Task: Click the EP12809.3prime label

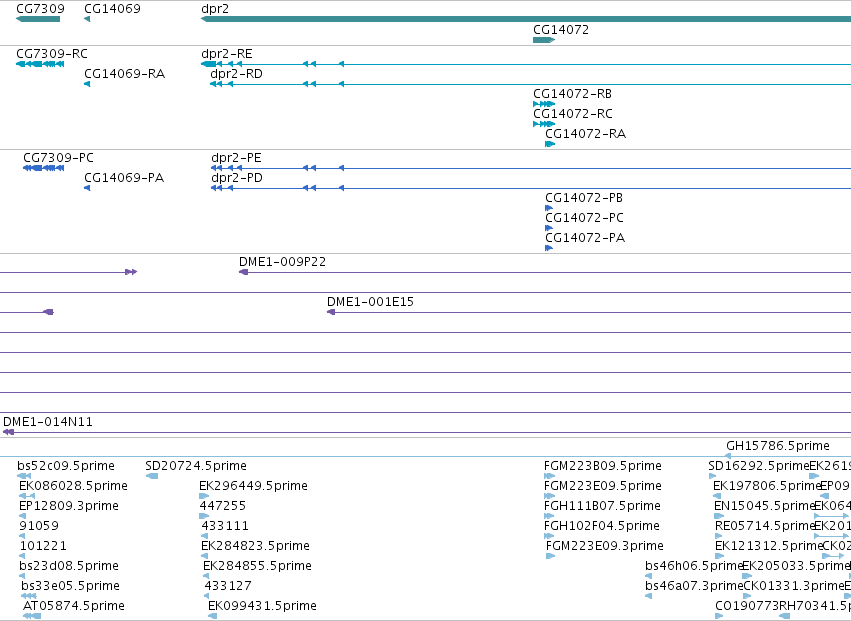Action: [69, 506]
